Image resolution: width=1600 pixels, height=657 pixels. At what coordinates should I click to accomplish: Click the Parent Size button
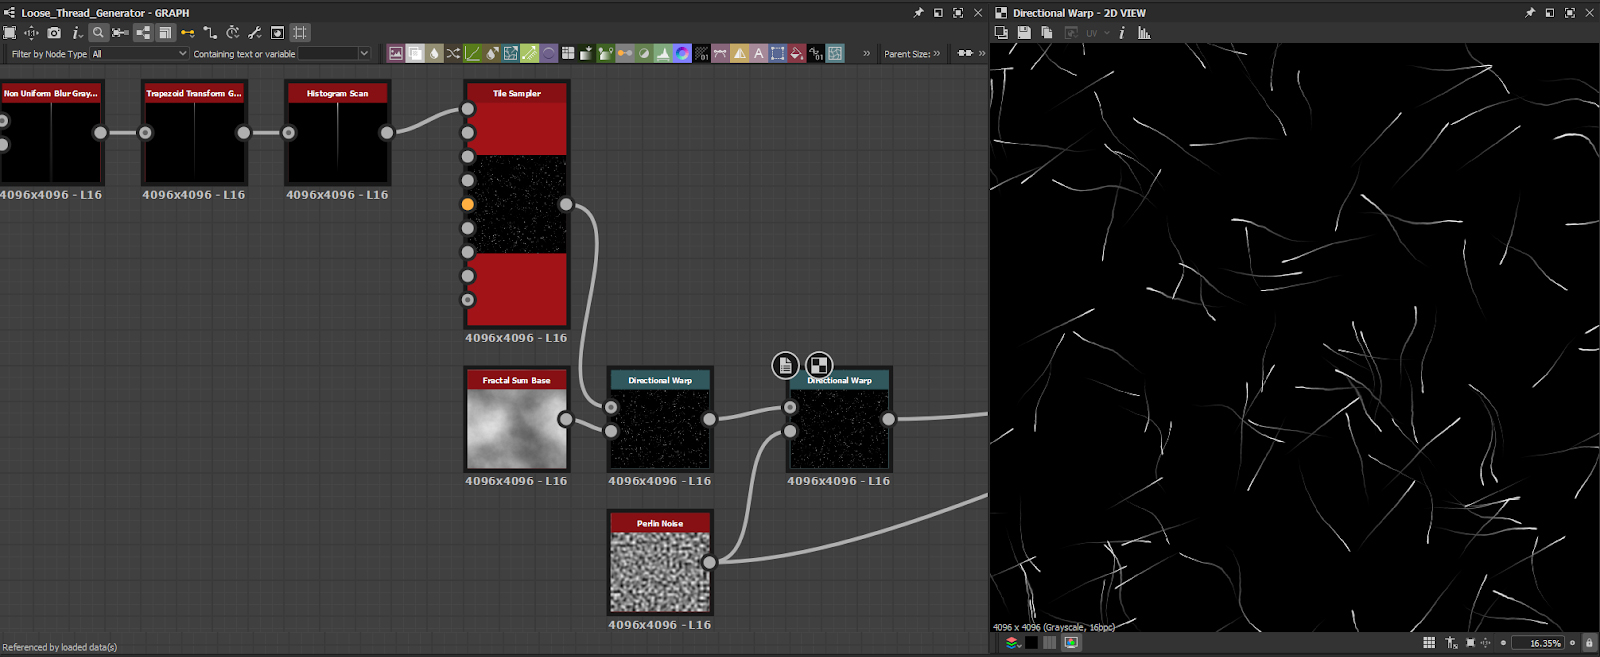[911, 54]
